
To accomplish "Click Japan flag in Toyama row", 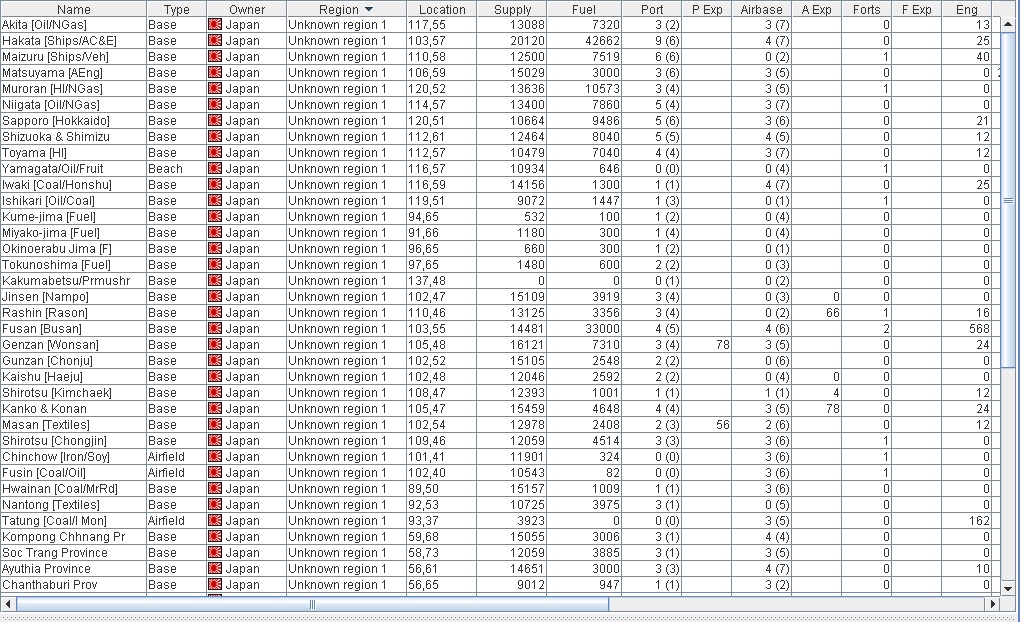I will click(x=215, y=153).
